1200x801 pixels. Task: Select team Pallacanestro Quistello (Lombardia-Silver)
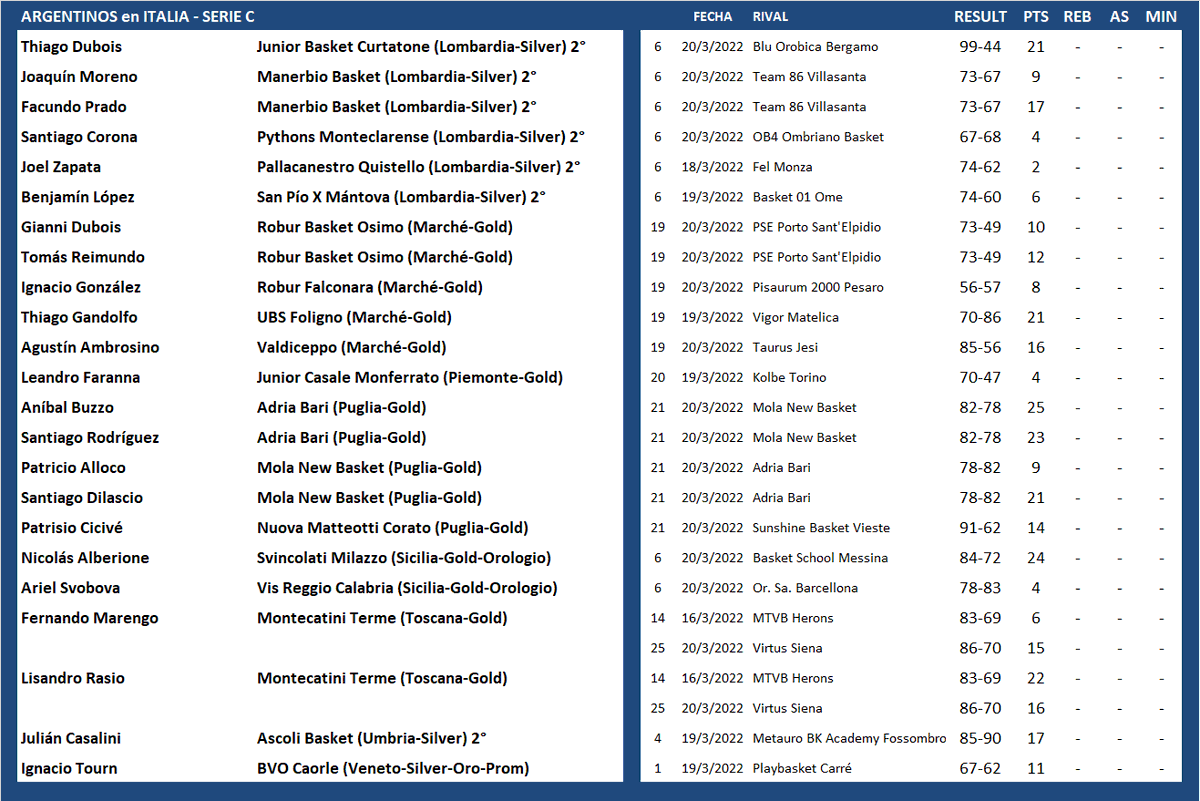(x=418, y=167)
